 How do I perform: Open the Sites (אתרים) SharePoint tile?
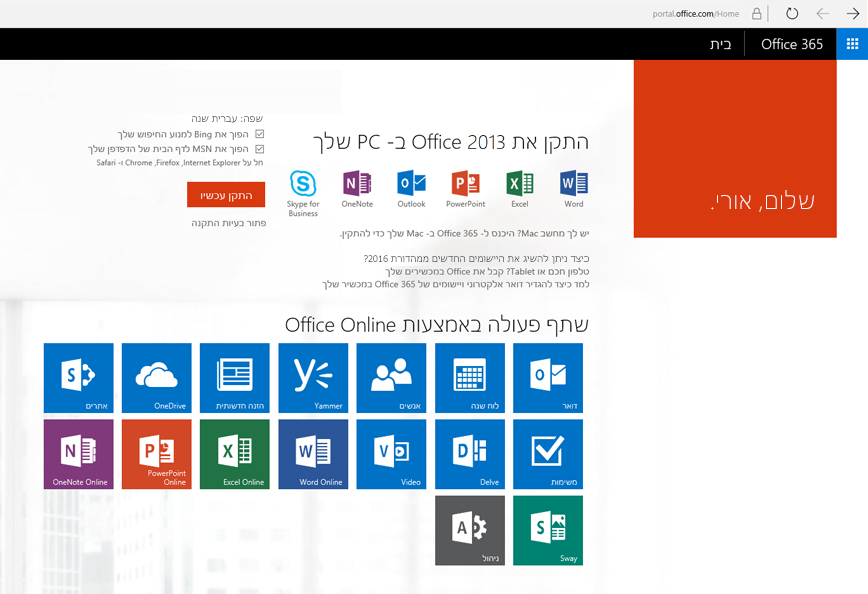click(79, 378)
